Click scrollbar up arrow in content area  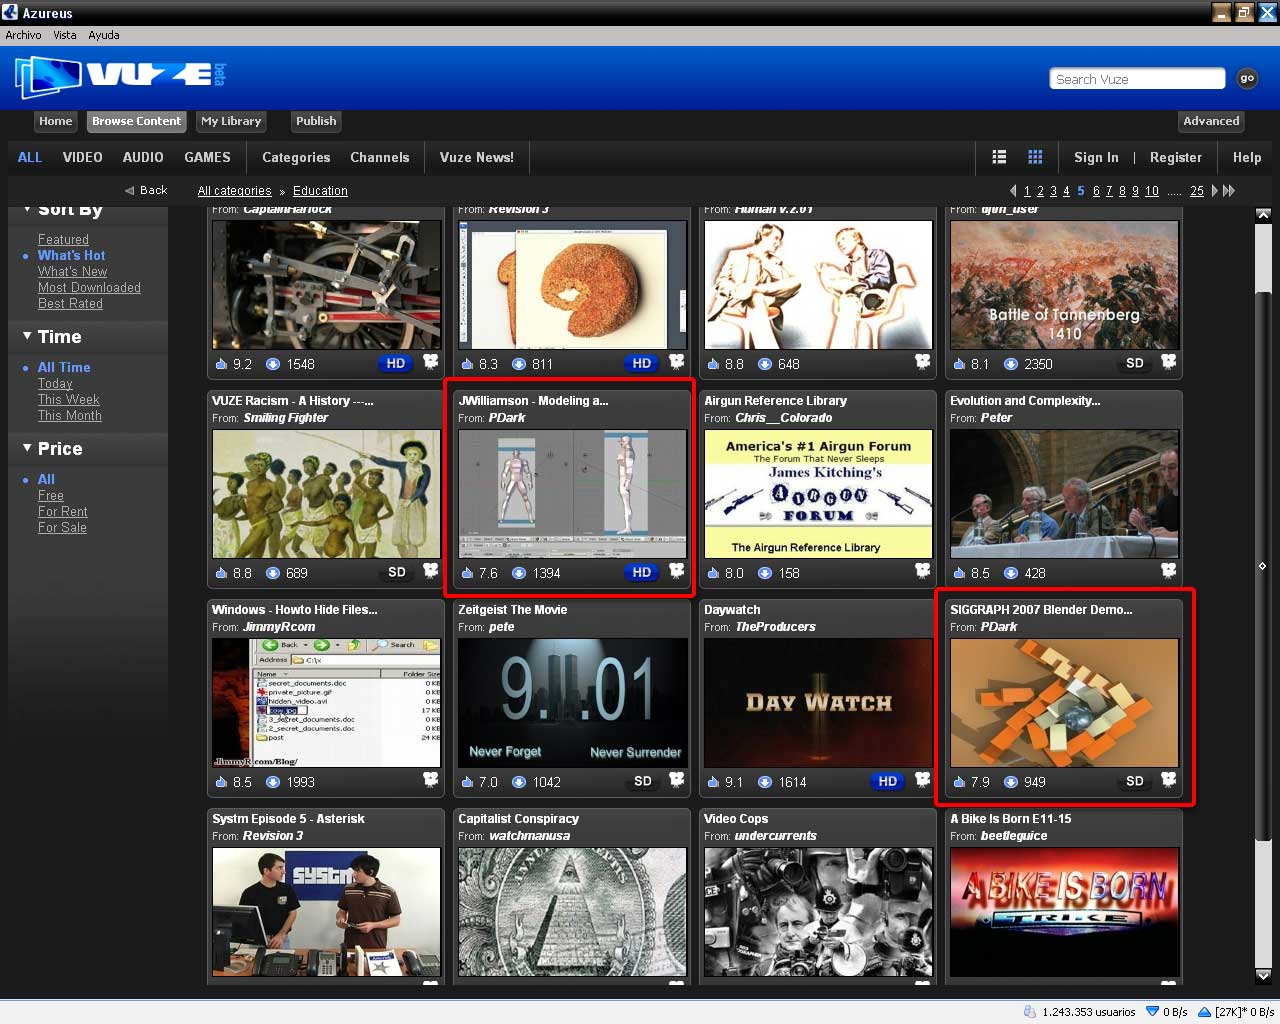pyautogui.click(x=1263, y=215)
